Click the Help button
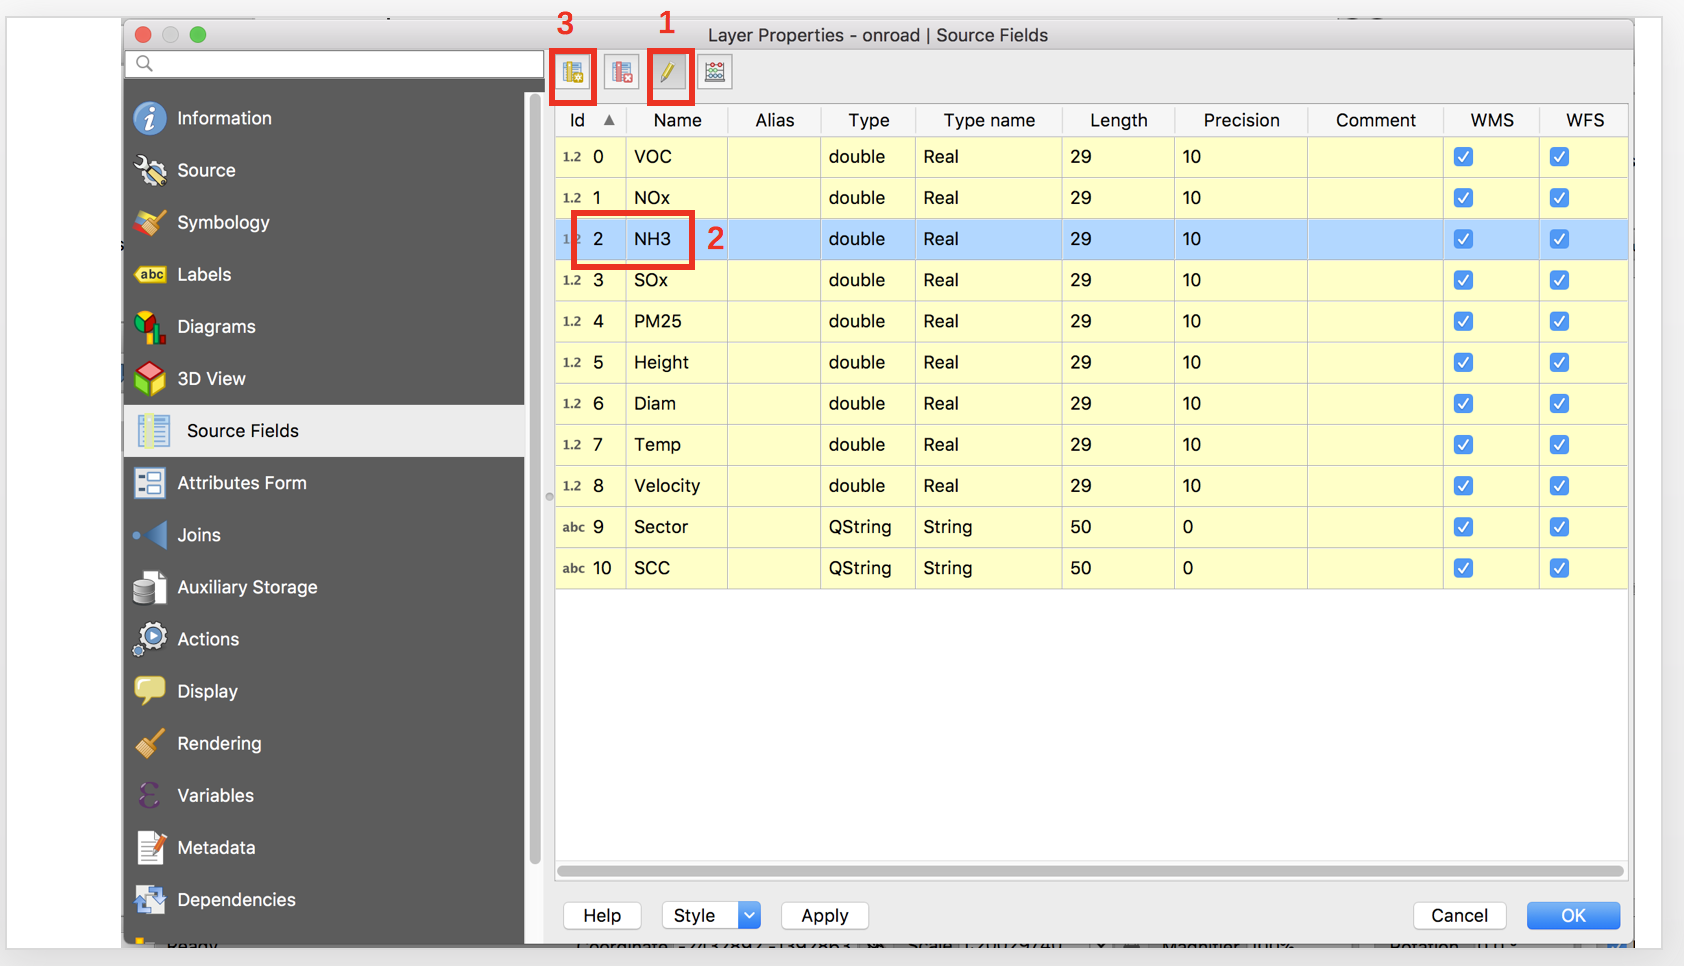This screenshot has width=1684, height=966. pos(602,915)
